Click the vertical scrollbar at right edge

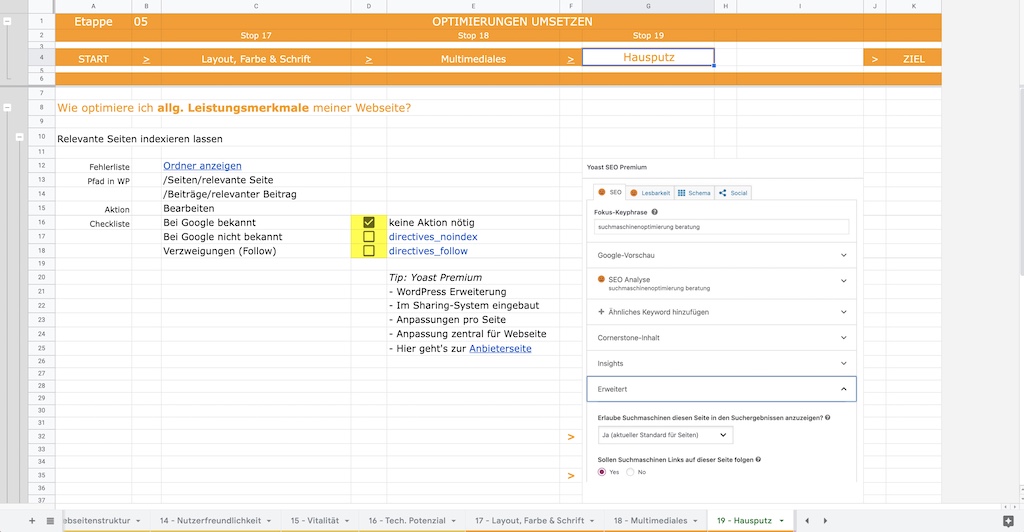click(1021, 183)
